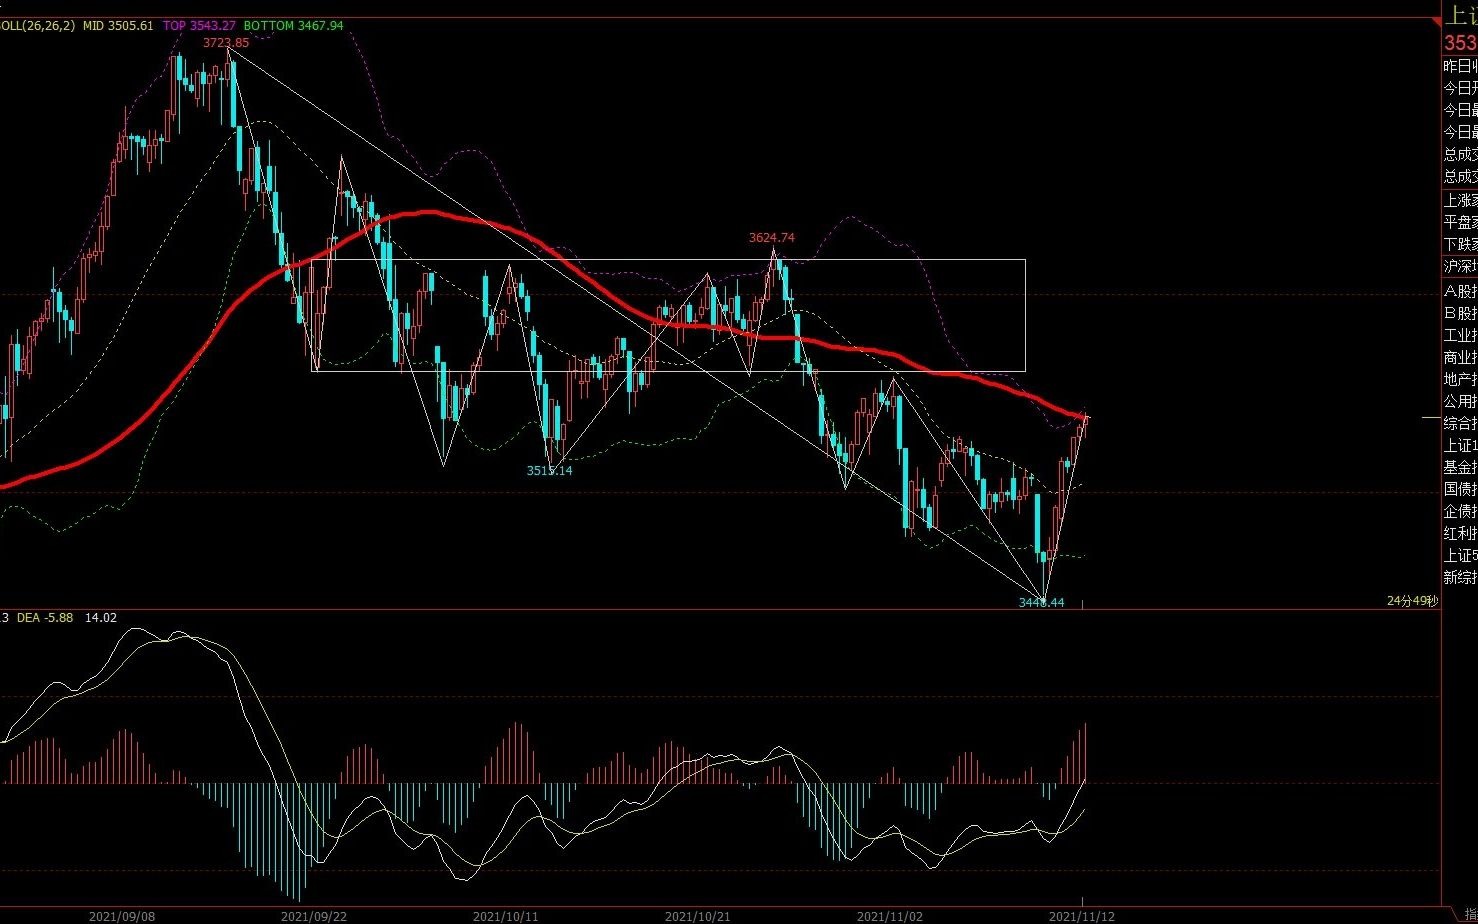Click the 3723.85 high price label

click(226, 43)
